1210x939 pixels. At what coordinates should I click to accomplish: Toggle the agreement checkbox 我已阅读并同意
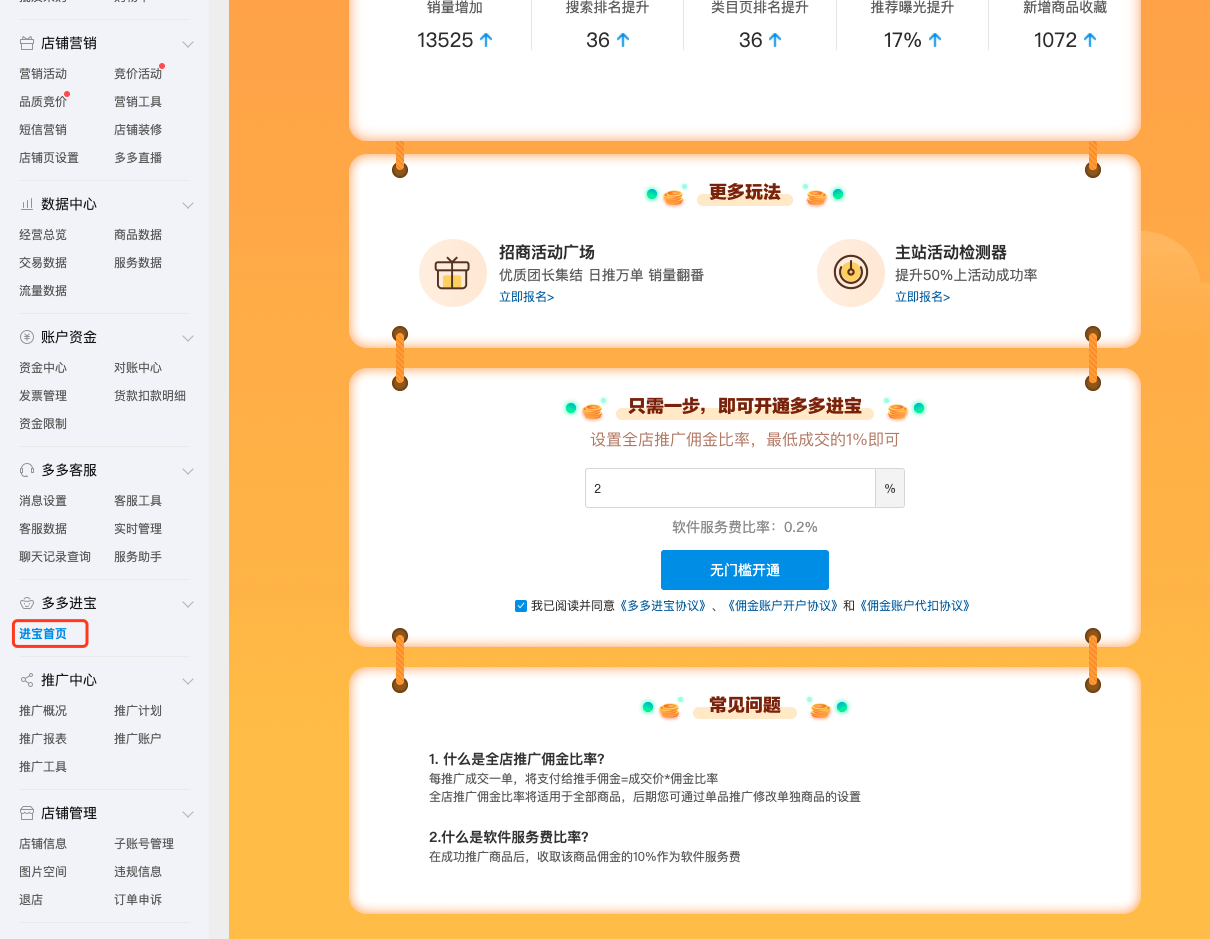click(521, 606)
